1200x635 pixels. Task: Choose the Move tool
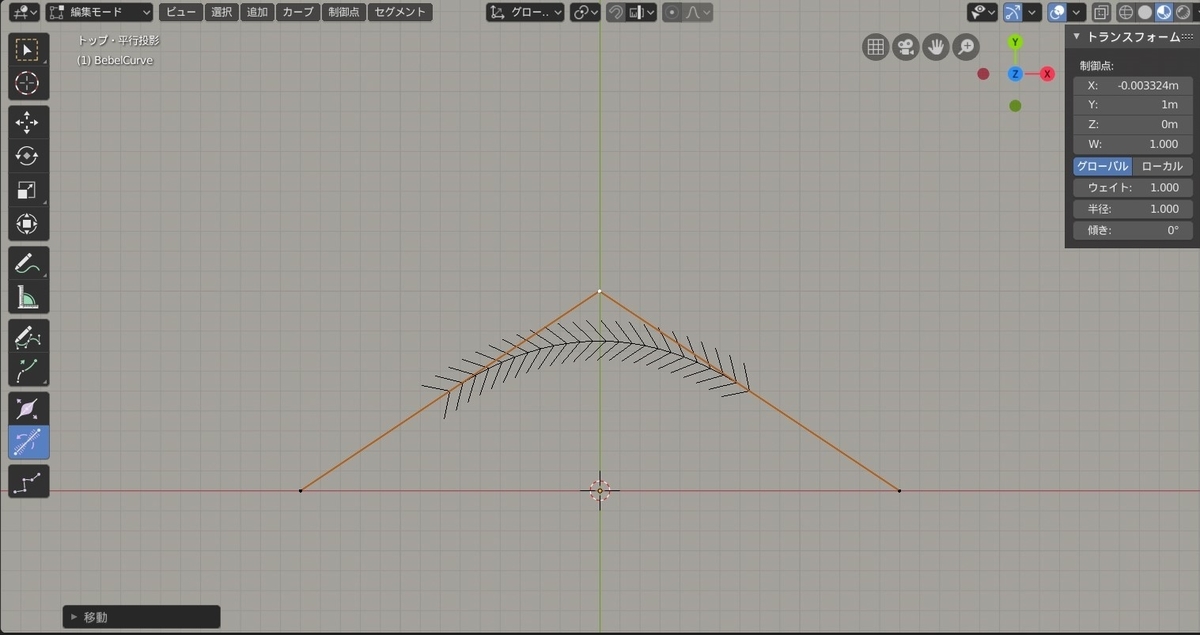click(x=28, y=123)
